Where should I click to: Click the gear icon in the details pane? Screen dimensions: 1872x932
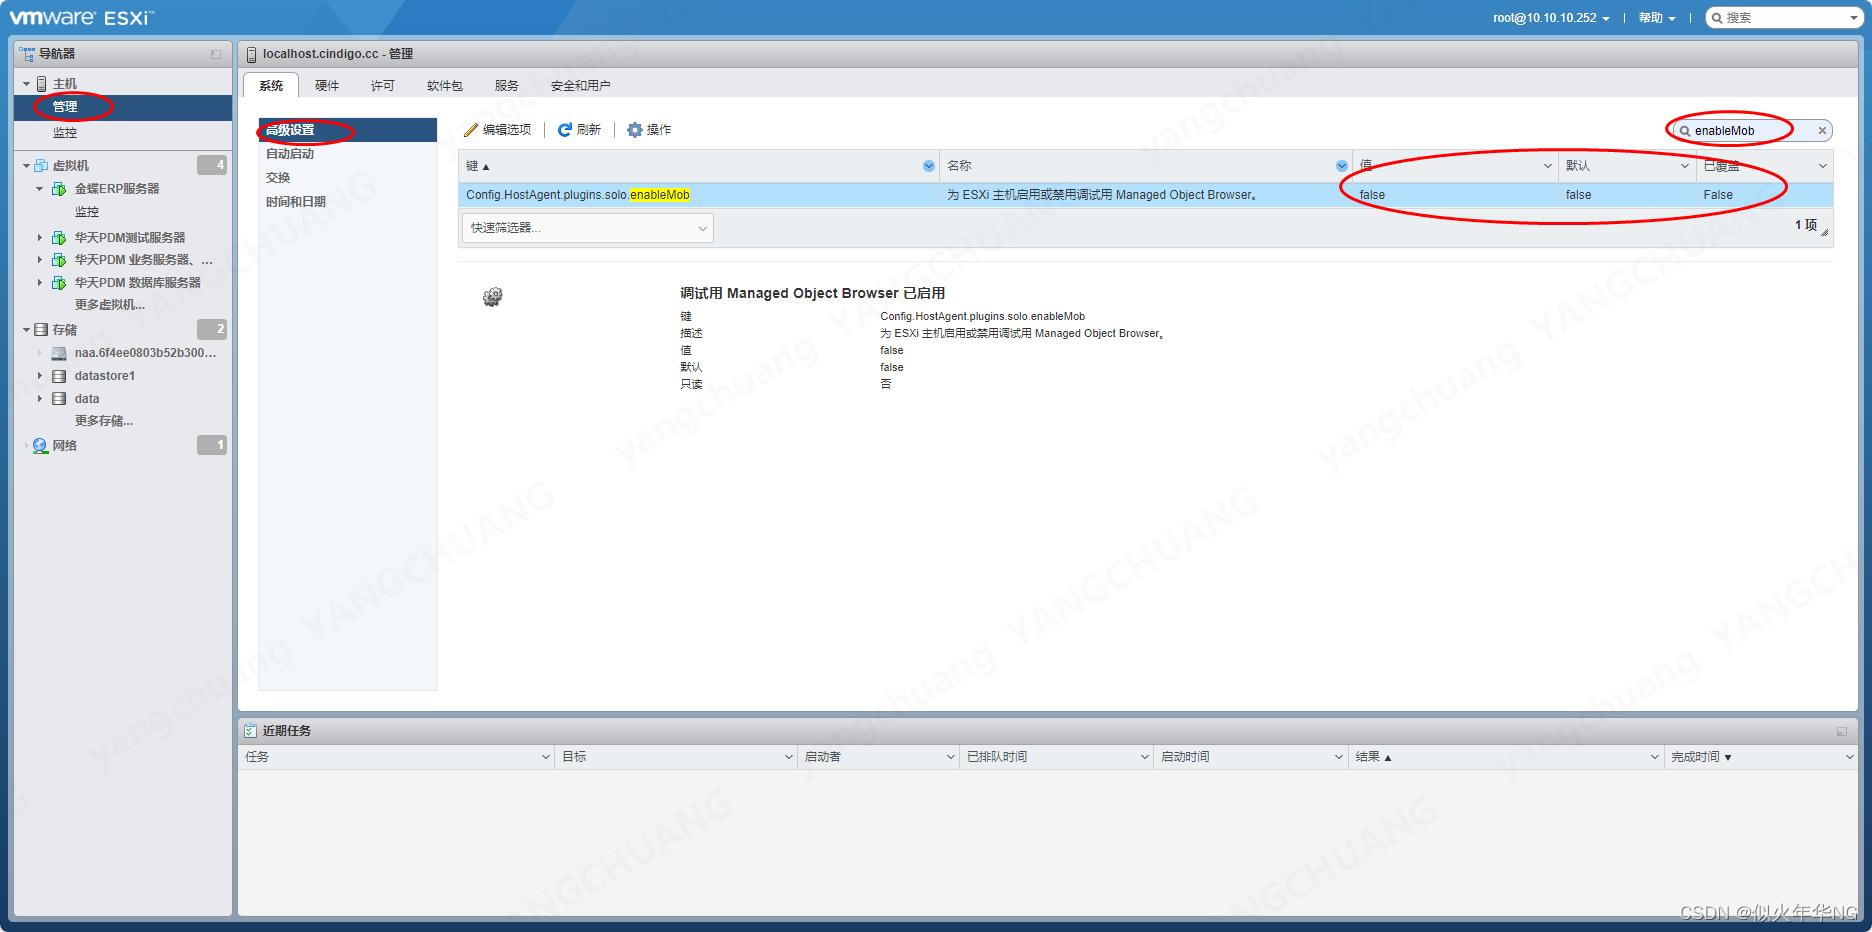tap(492, 297)
